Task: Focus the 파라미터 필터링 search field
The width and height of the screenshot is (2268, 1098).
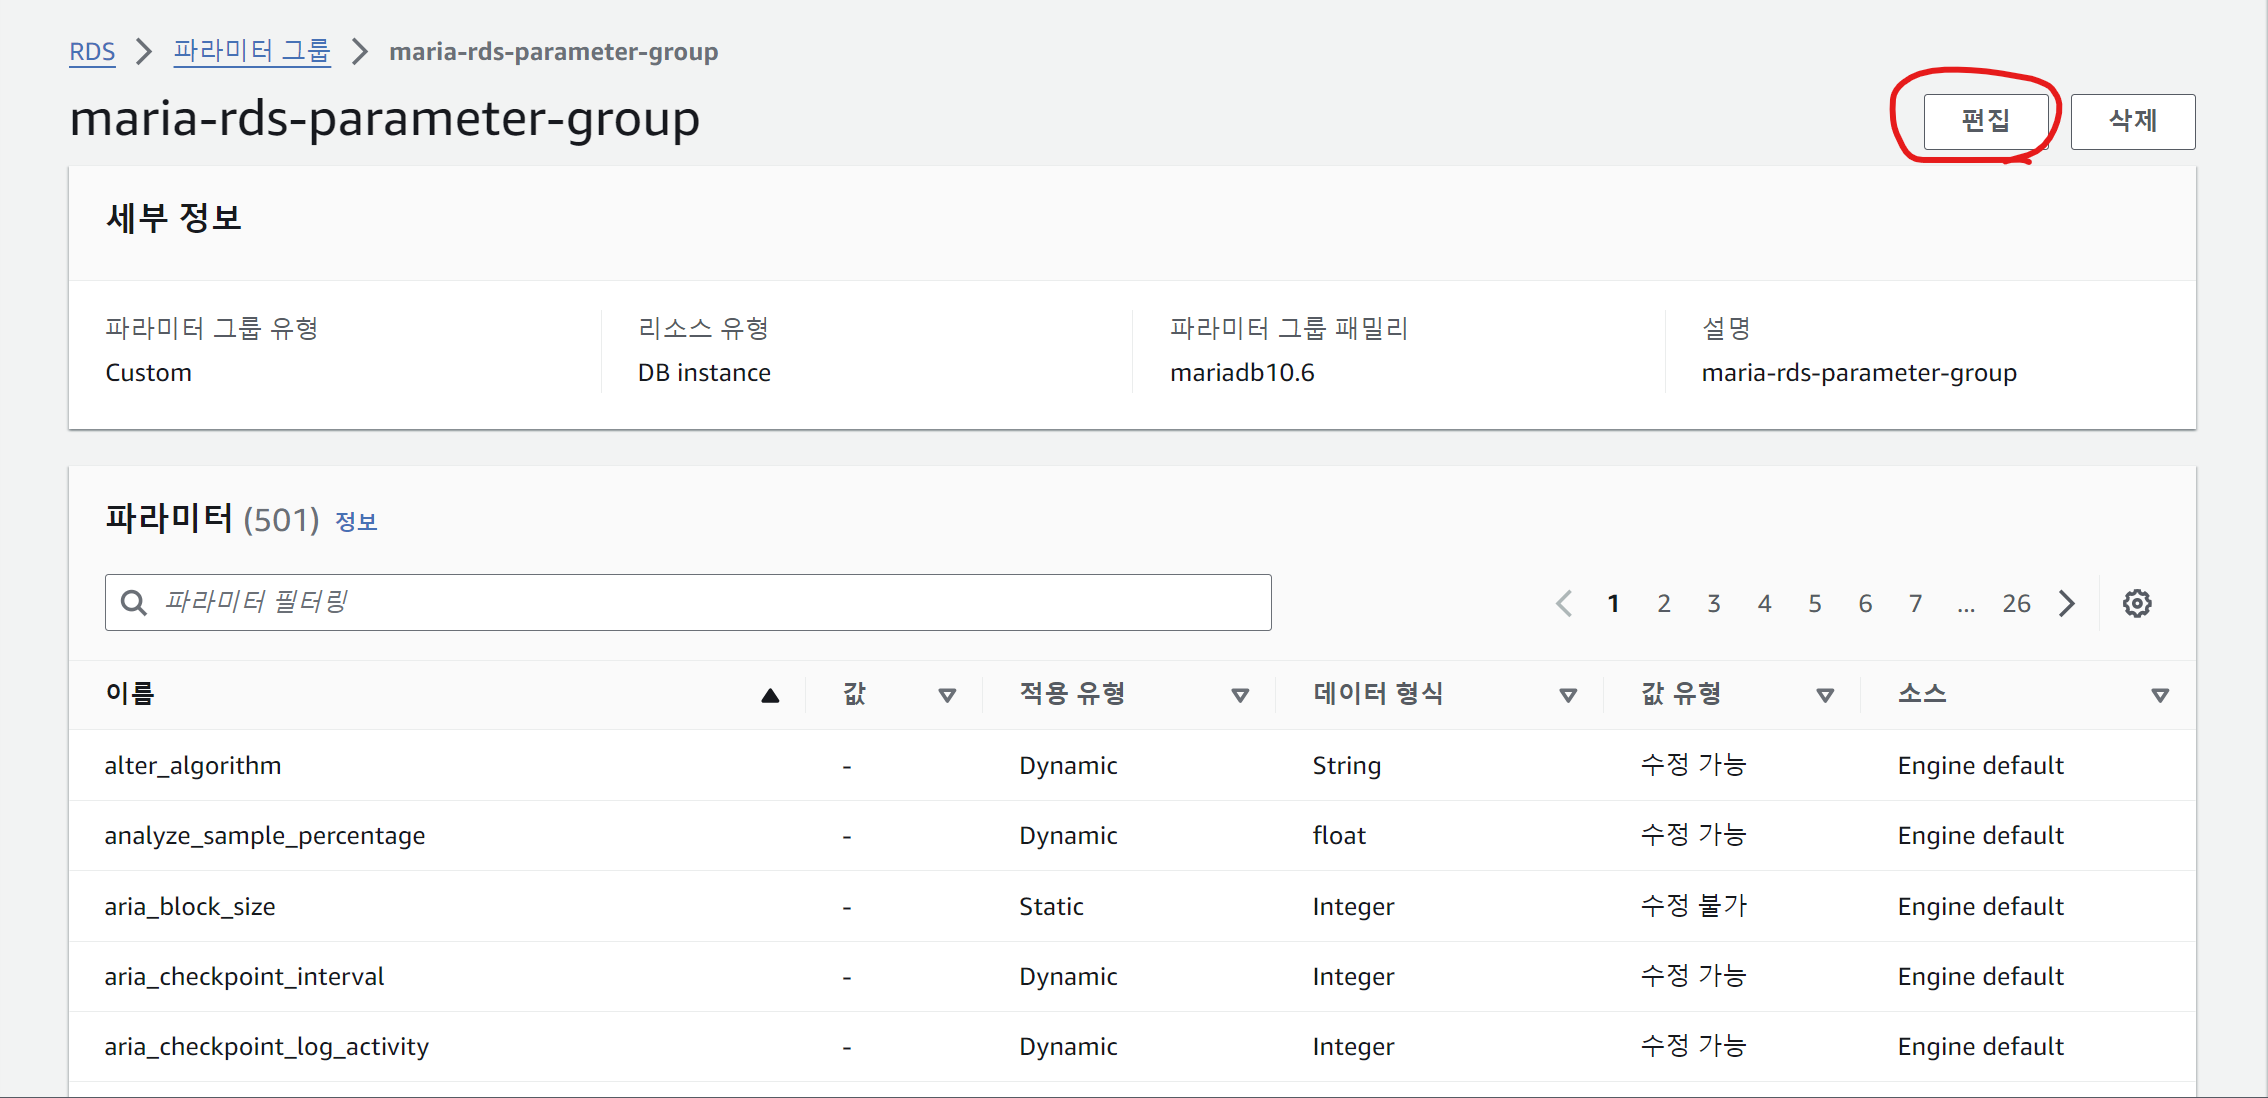Action: (x=700, y=602)
